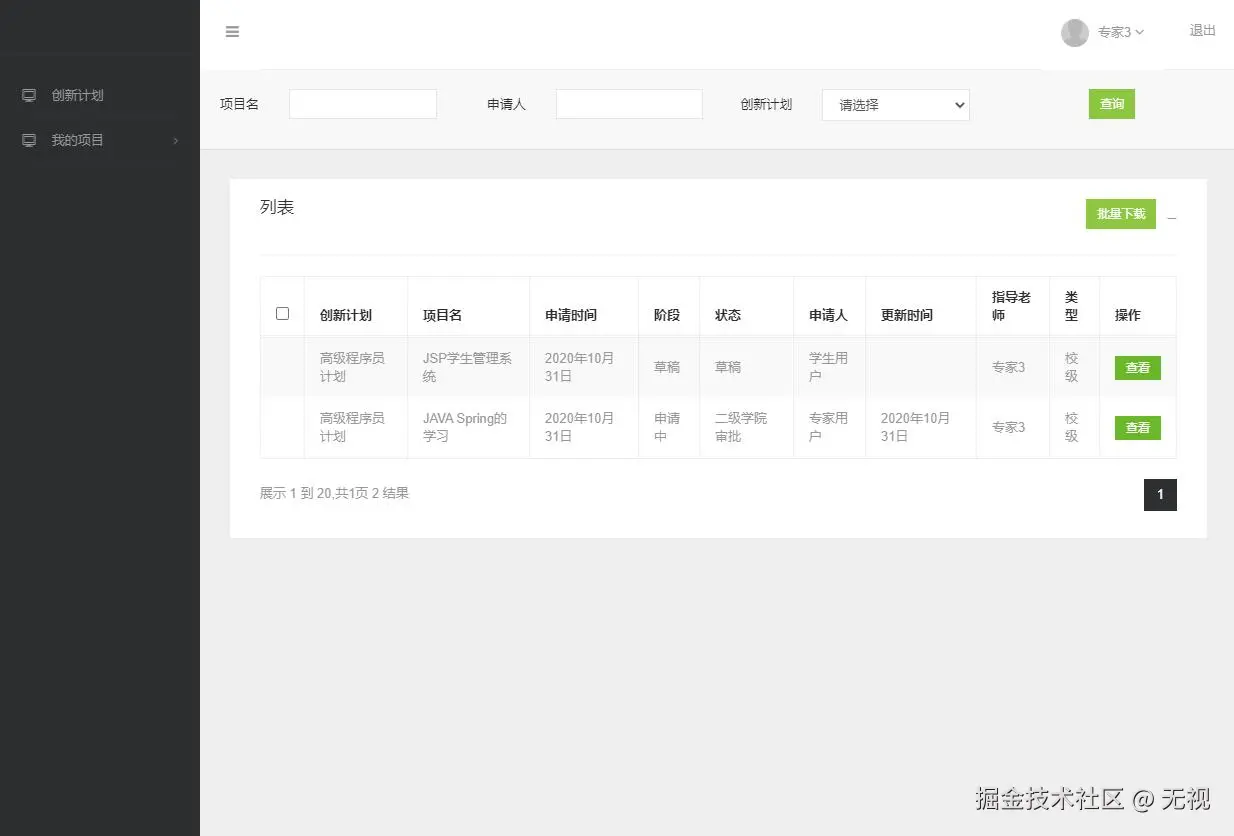Open the 创新计划 请选择 dropdown
Viewport: 1234px width, 836px height.
[x=896, y=105]
